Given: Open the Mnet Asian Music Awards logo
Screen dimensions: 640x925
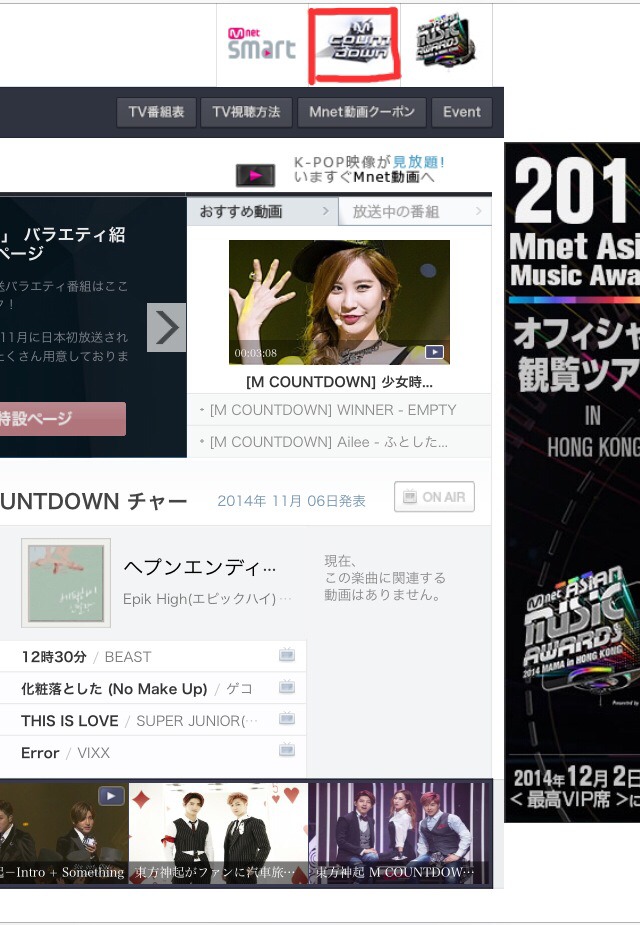Looking at the screenshot, I should pyautogui.click(x=445, y=42).
